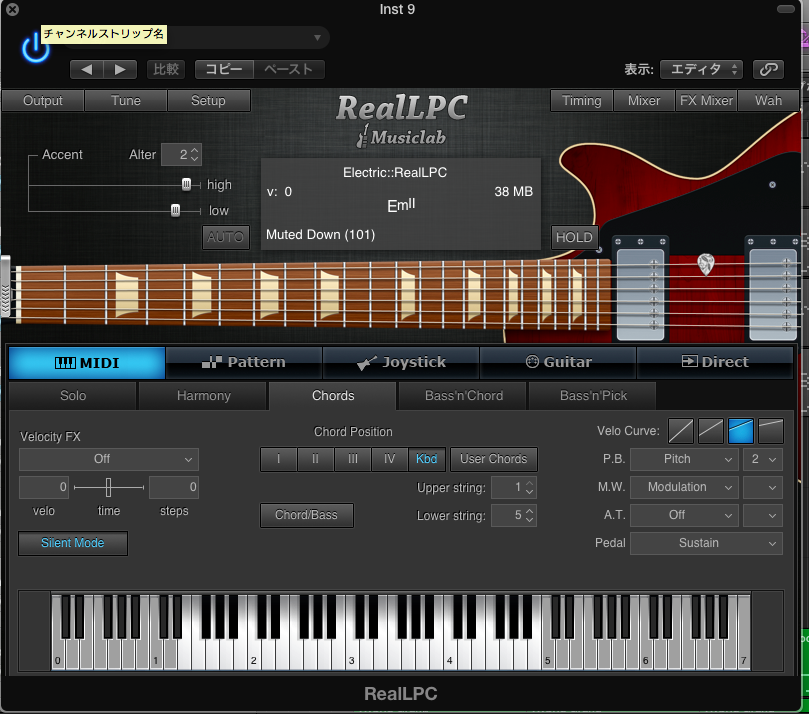Open the M.W. Modulation dropdown

(684, 487)
